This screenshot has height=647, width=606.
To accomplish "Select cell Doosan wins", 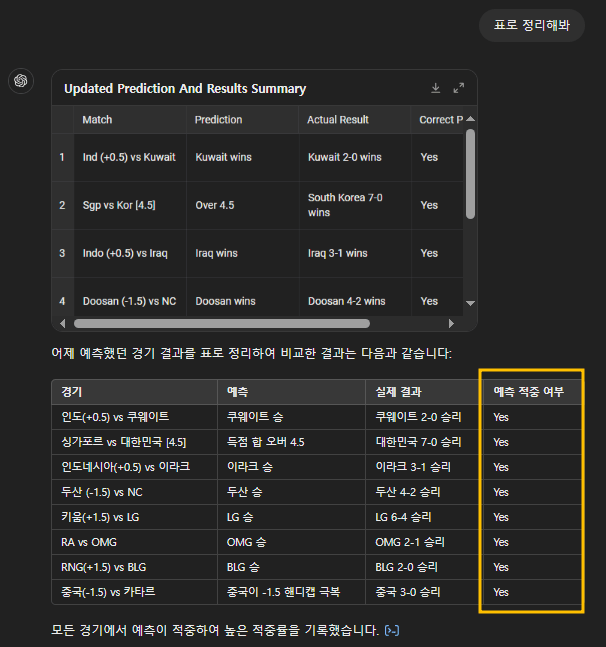I will (x=242, y=297).
